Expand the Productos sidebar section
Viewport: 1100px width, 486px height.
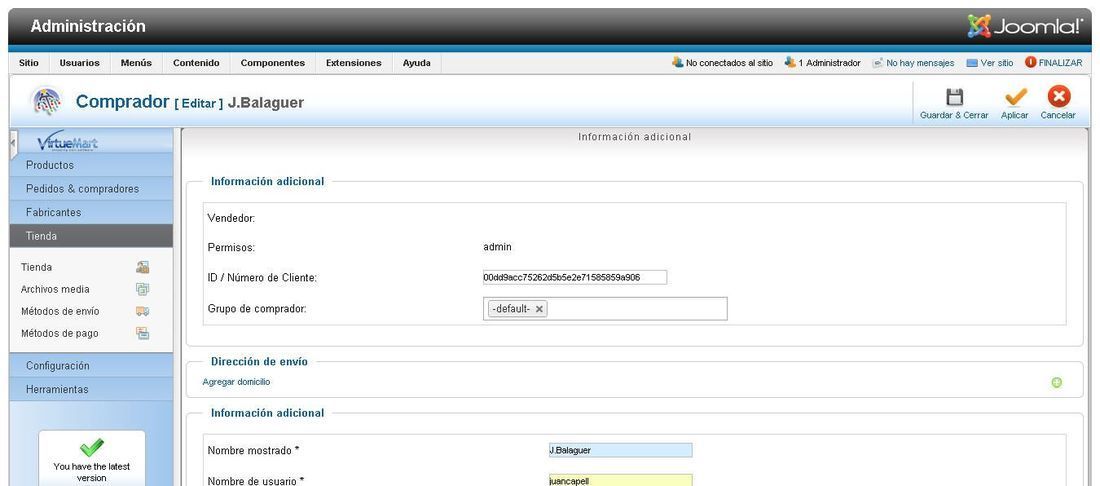[91, 165]
